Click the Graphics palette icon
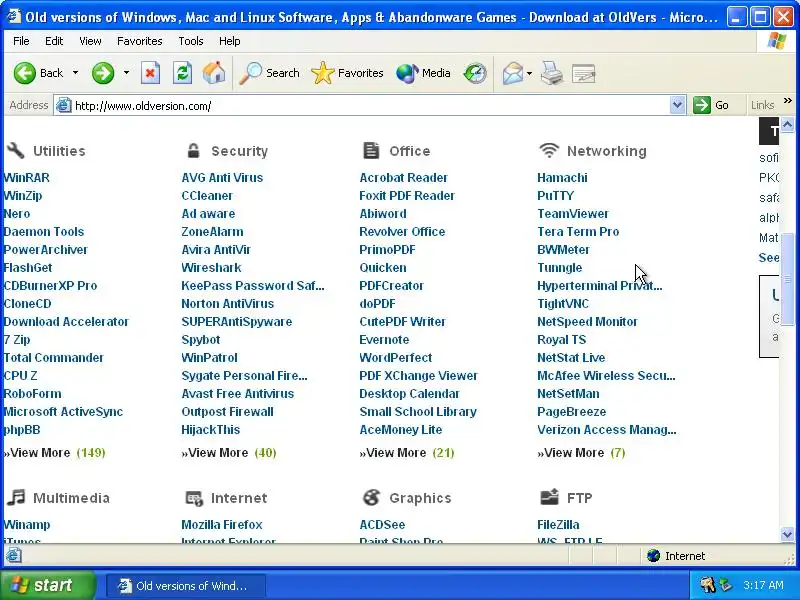This screenshot has width=800, height=600. tap(371, 497)
